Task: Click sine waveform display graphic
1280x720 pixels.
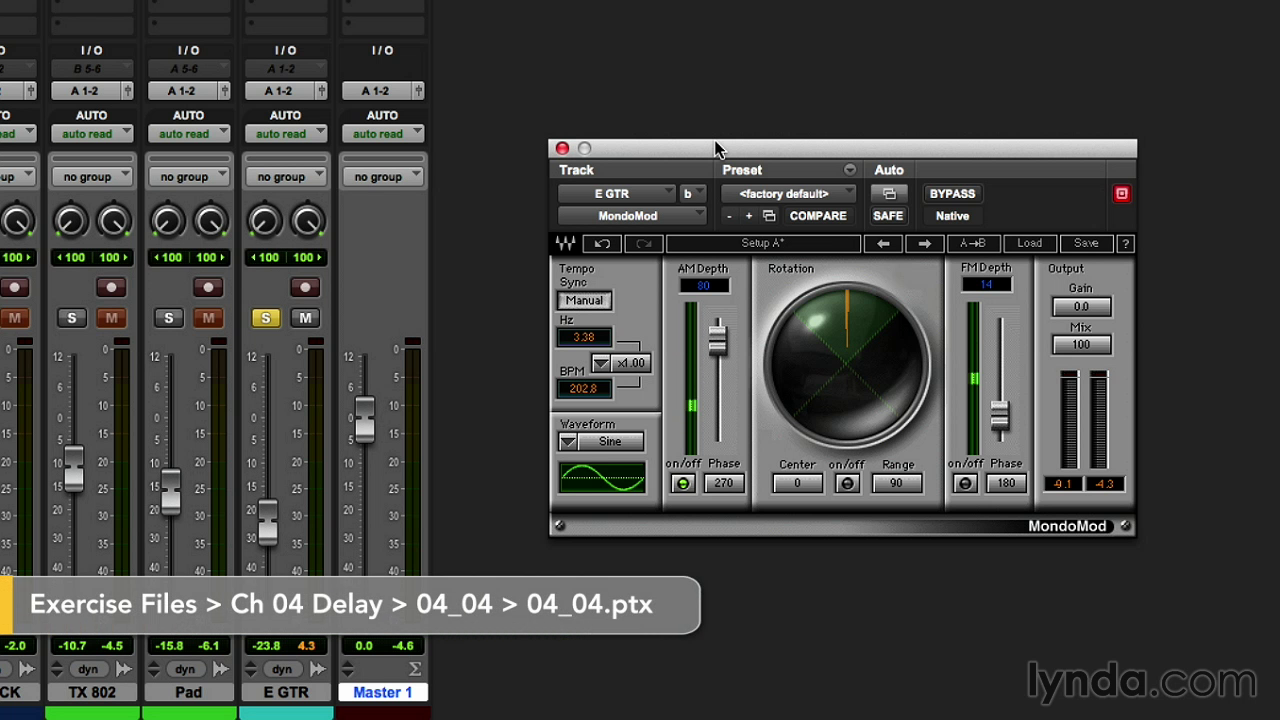Action: pyautogui.click(x=602, y=478)
